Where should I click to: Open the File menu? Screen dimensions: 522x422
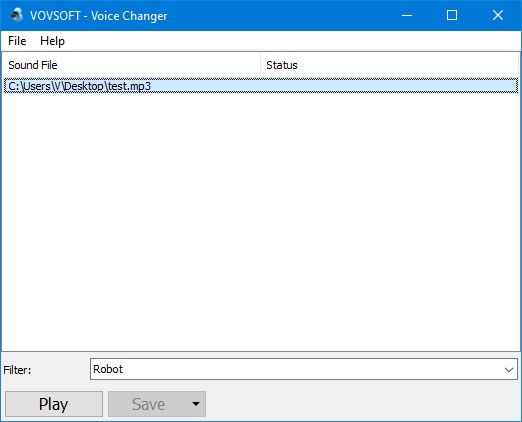[x=17, y=41]
